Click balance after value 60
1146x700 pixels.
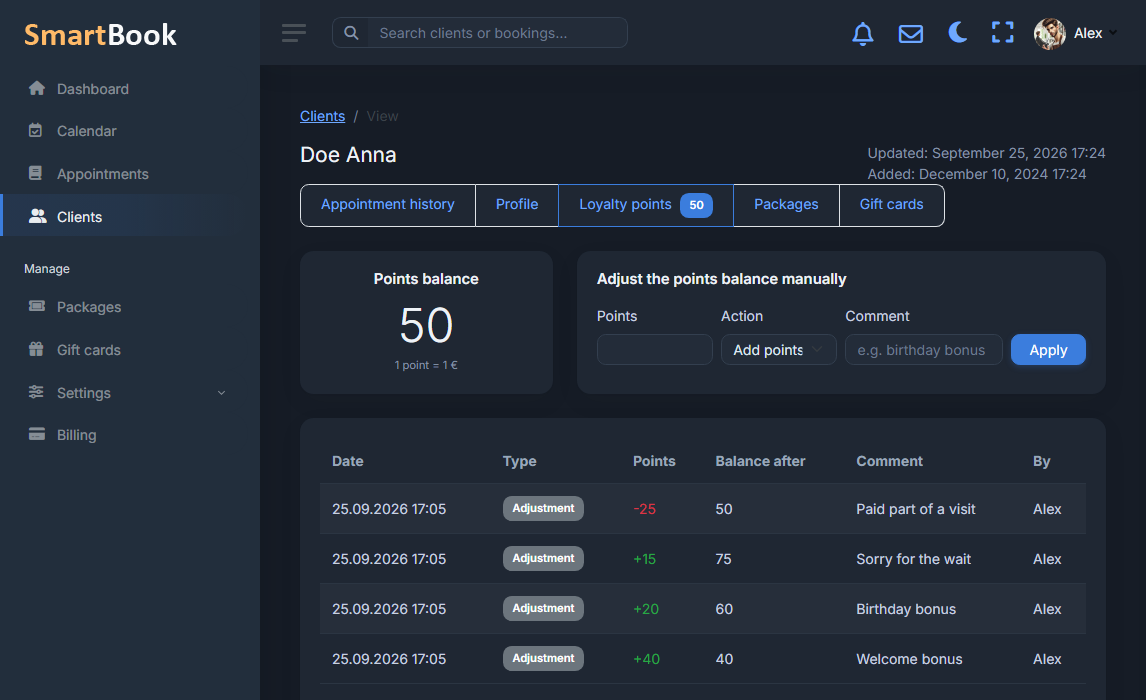[x=724, y=609]
